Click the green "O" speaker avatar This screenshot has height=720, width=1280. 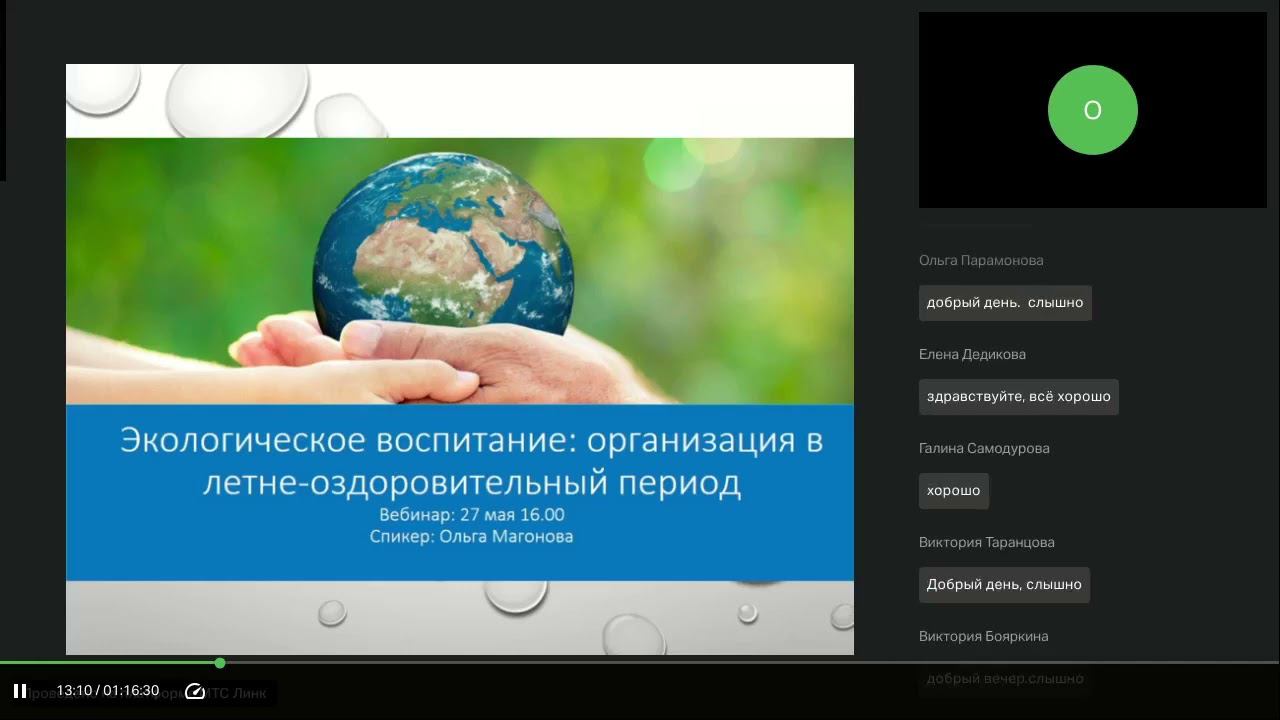[1093, 110]
